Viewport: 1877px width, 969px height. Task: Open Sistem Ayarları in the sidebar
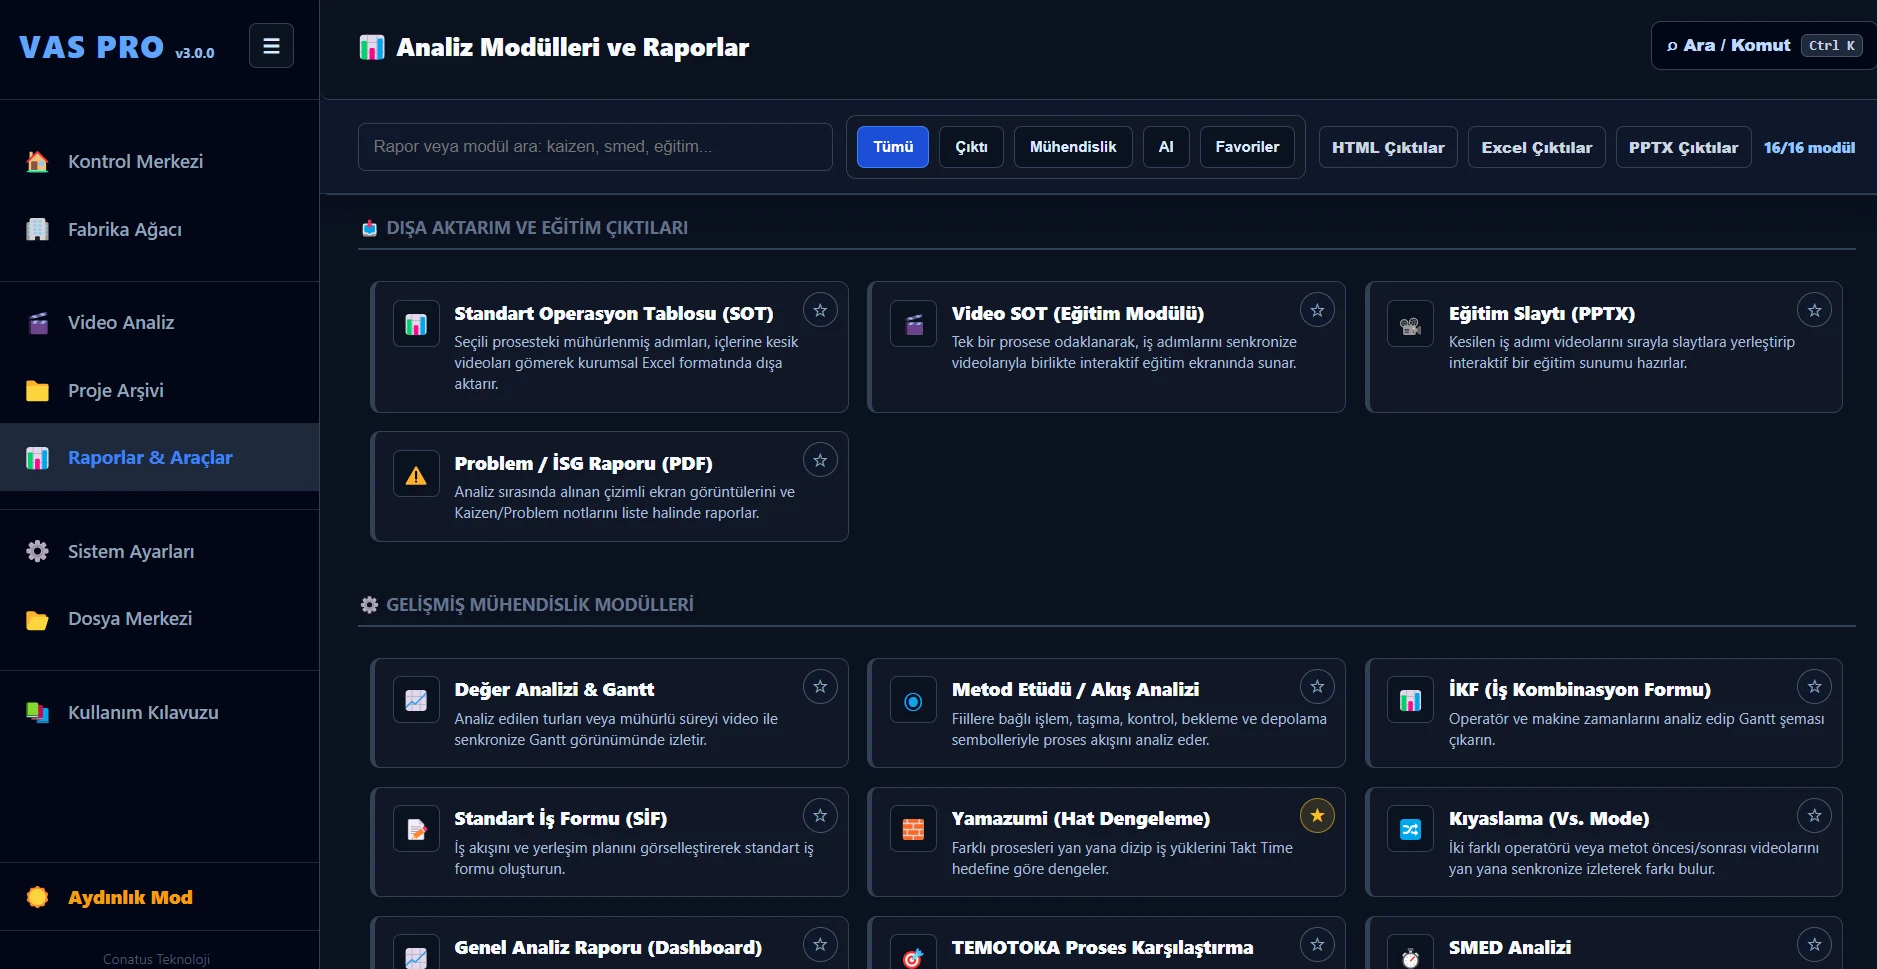click(x=160, y=551)
